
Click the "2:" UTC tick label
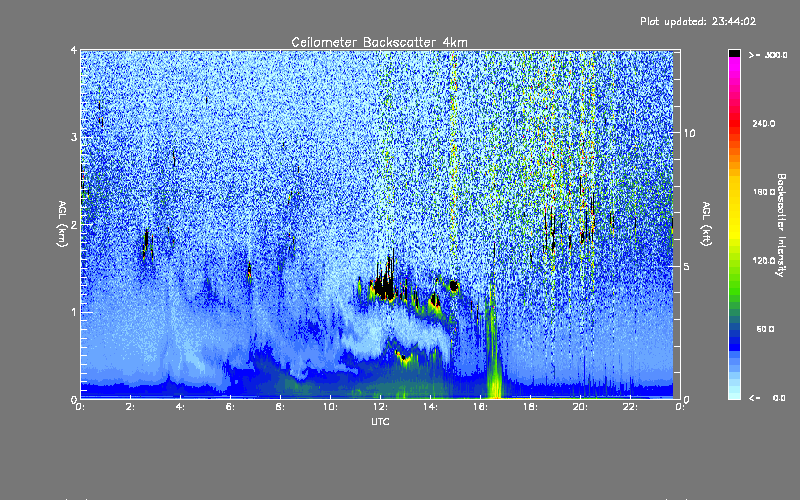[131, 407]
